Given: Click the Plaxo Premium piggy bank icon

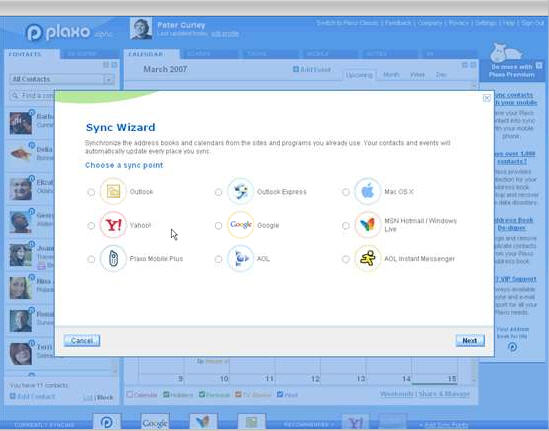Looking at the screenshot, I should coord(506,52).
